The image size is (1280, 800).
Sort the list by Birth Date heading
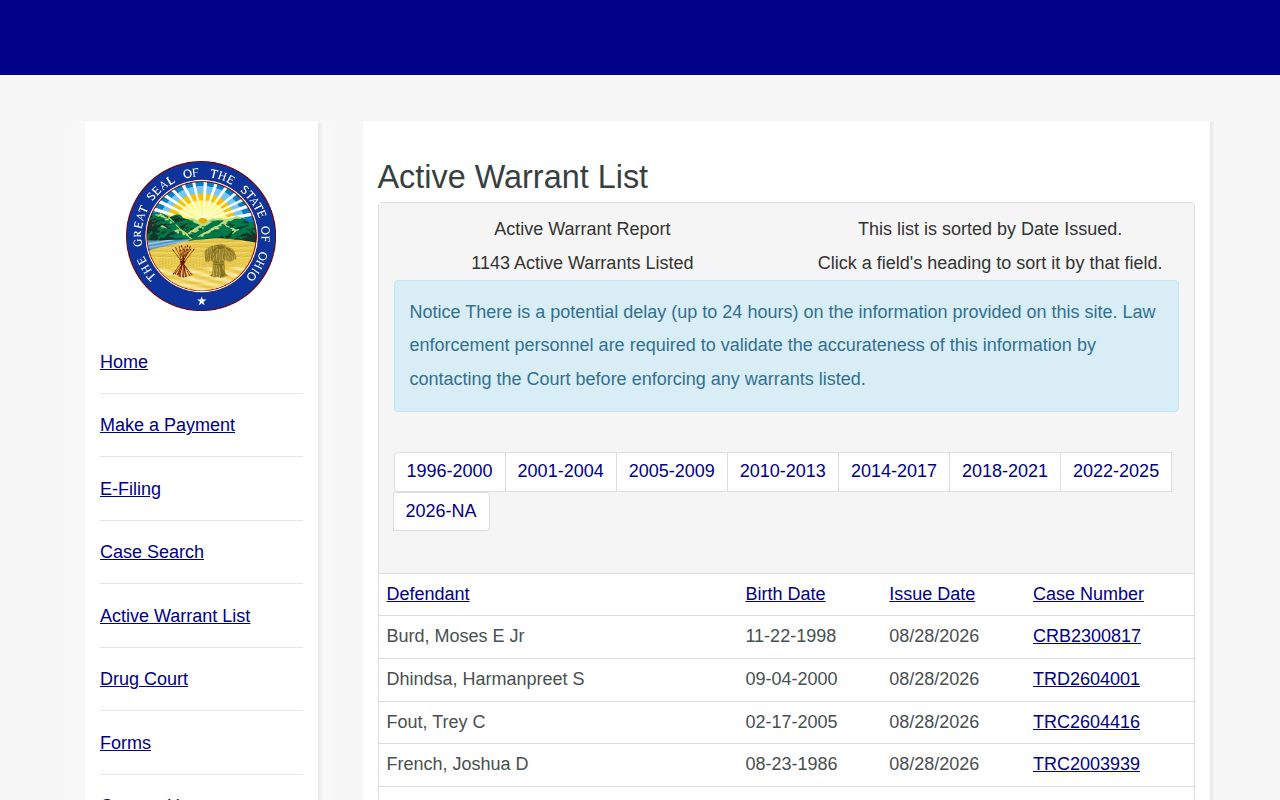tap(785, 594)
